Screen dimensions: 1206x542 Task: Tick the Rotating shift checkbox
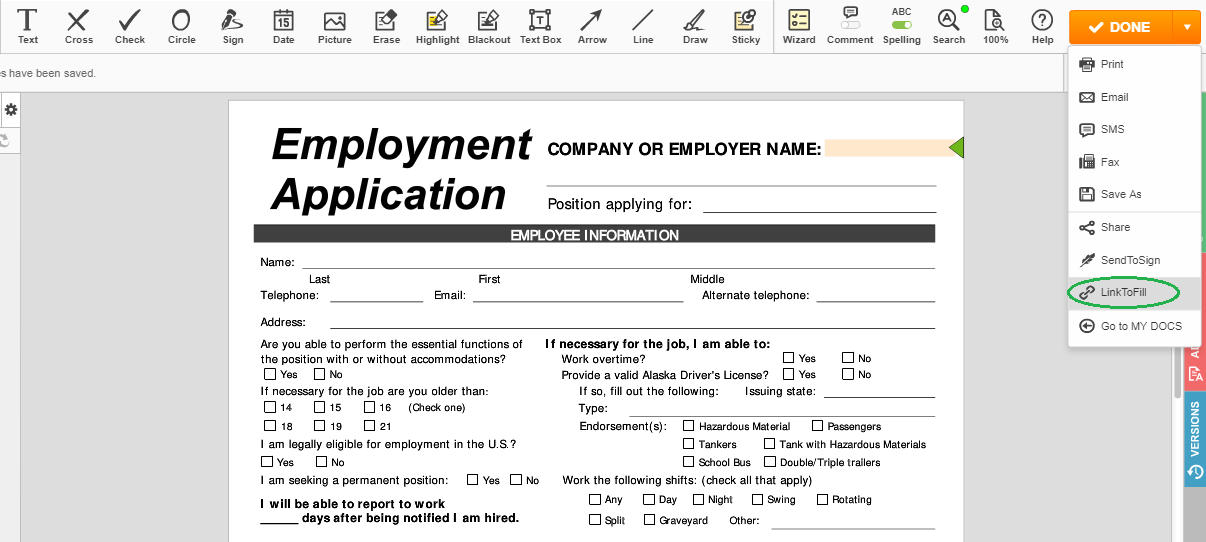click(822, 499)
